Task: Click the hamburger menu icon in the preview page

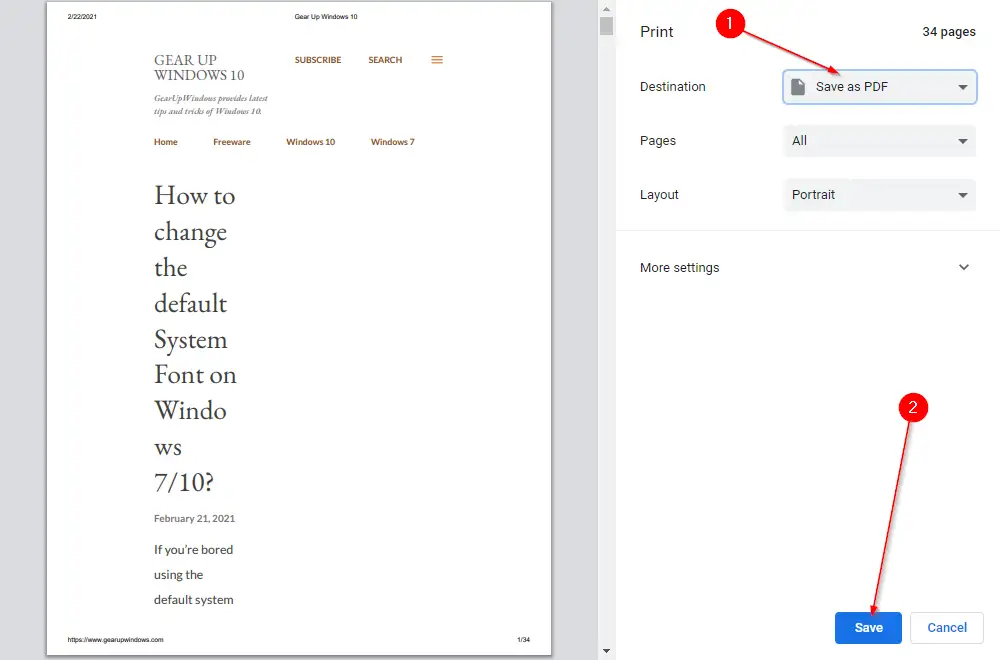Action: pos(437,60)
